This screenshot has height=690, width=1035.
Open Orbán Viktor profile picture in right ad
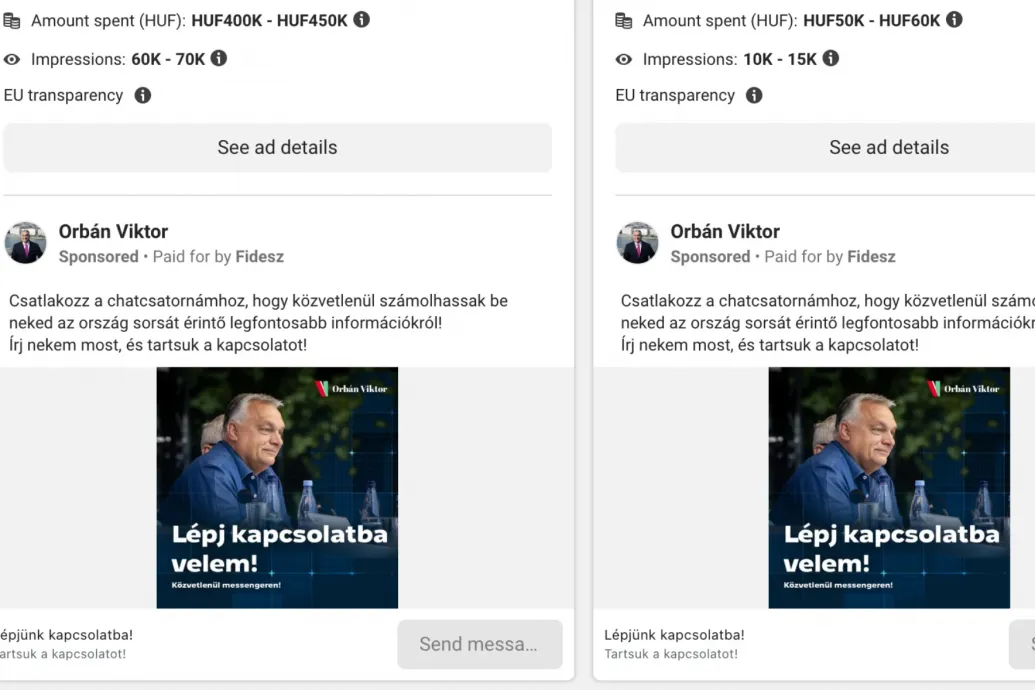[x=637, y=242]
